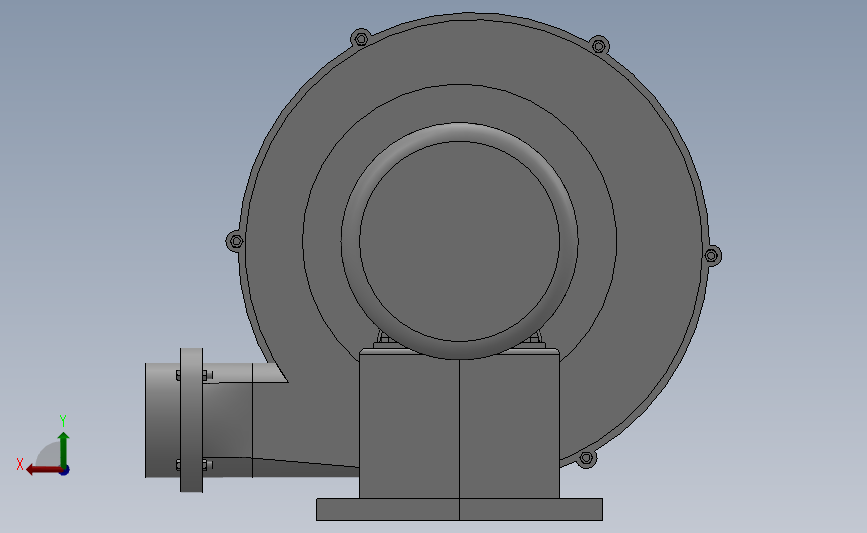This screenshot has width=867, height=533.
Task: Click the red X axis arrow of triad
Action: click(43, 470)
